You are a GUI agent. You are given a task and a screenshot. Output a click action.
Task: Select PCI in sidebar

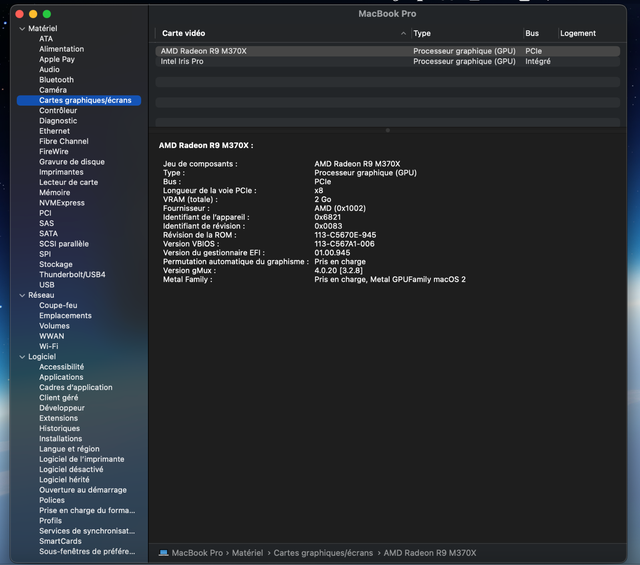45,213
